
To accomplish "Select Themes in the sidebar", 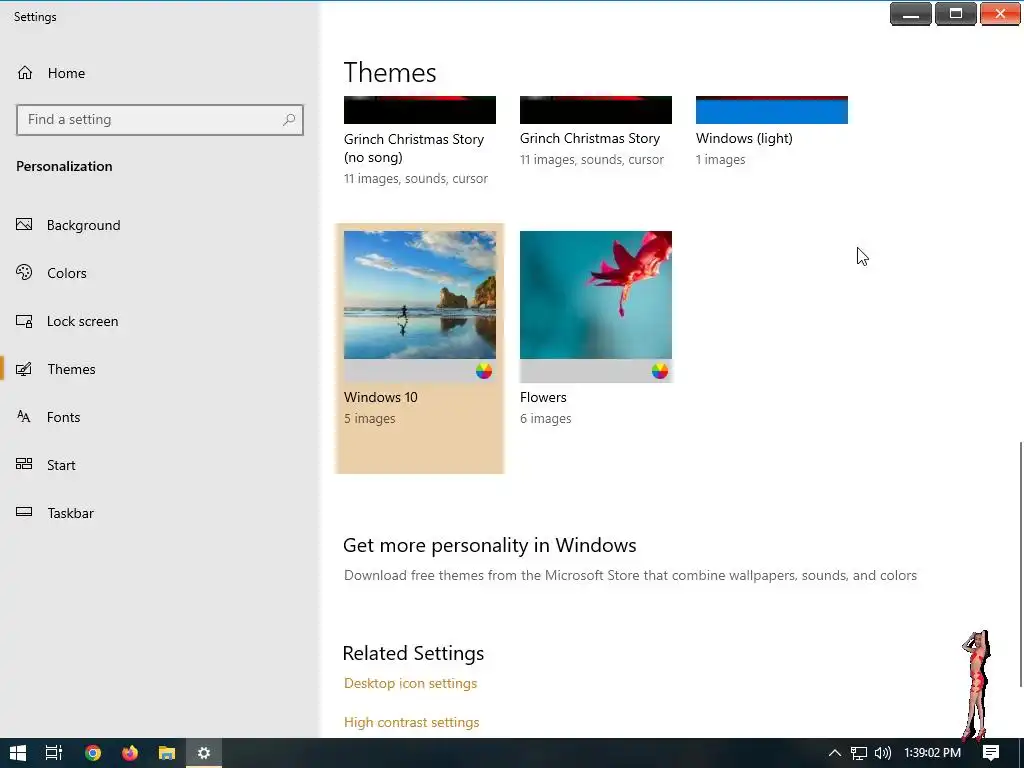I will 71,369.
